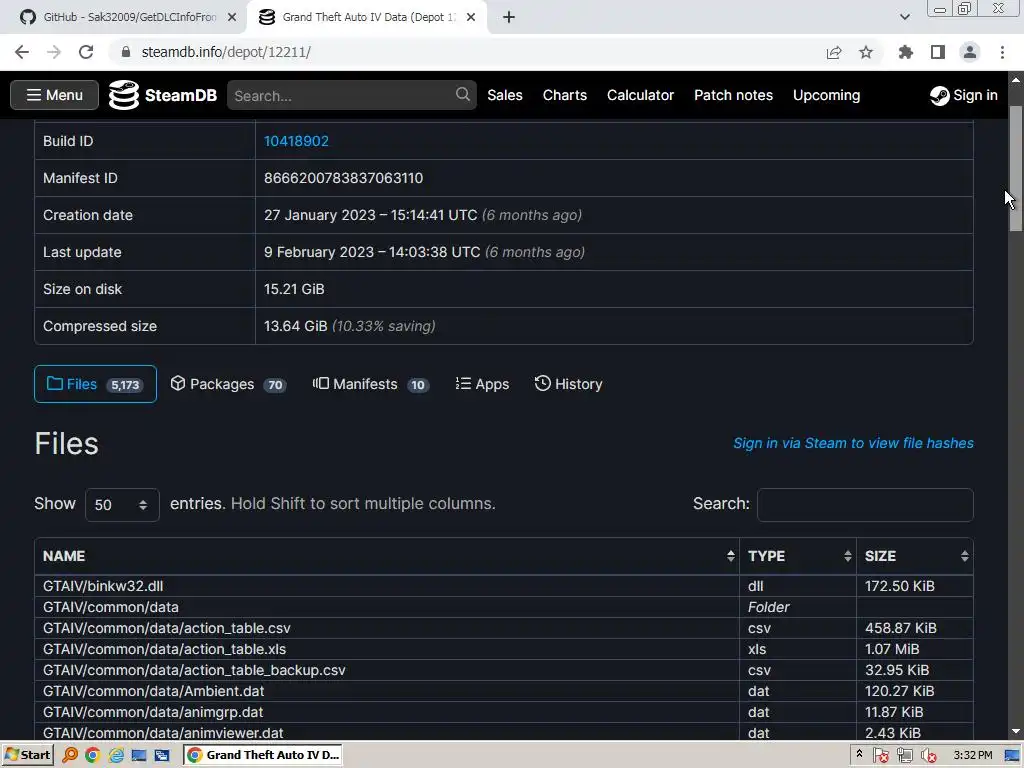Viewport: 1024px width, 768px height.
Task: Open the Windows Start button
Action: point(28,755)
